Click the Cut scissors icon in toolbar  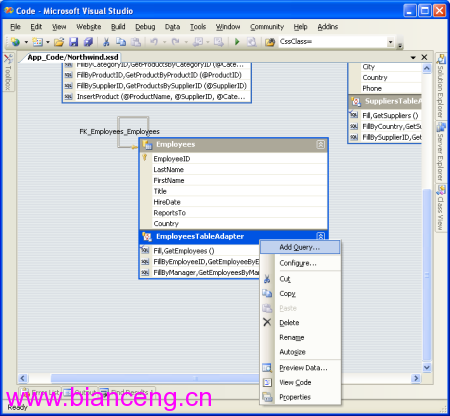tap(106, 42)
